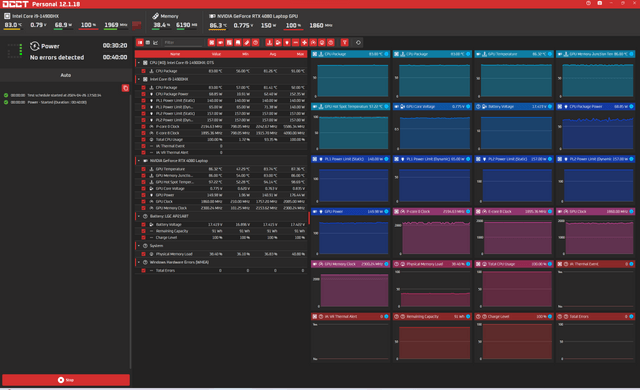Collapse the Intel Core i9-14900HX sensor group
This screenshot has width=640, height=390.
[x=139, y=79]
